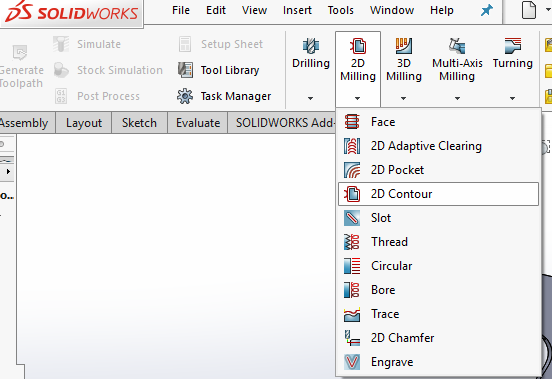
Task: Open the Window menu
Action: (x=392, y=11)
